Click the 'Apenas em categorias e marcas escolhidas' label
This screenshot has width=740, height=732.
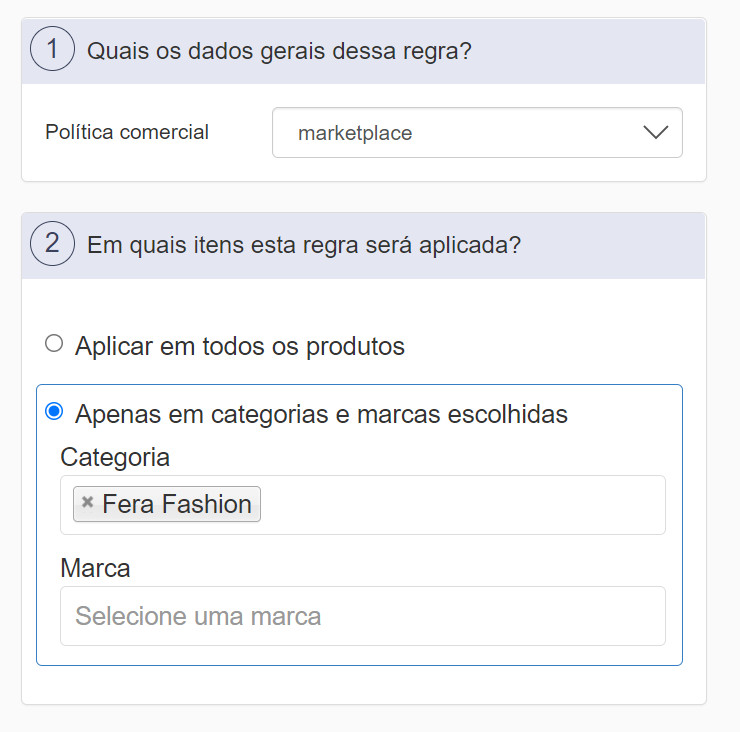(321, 413)
